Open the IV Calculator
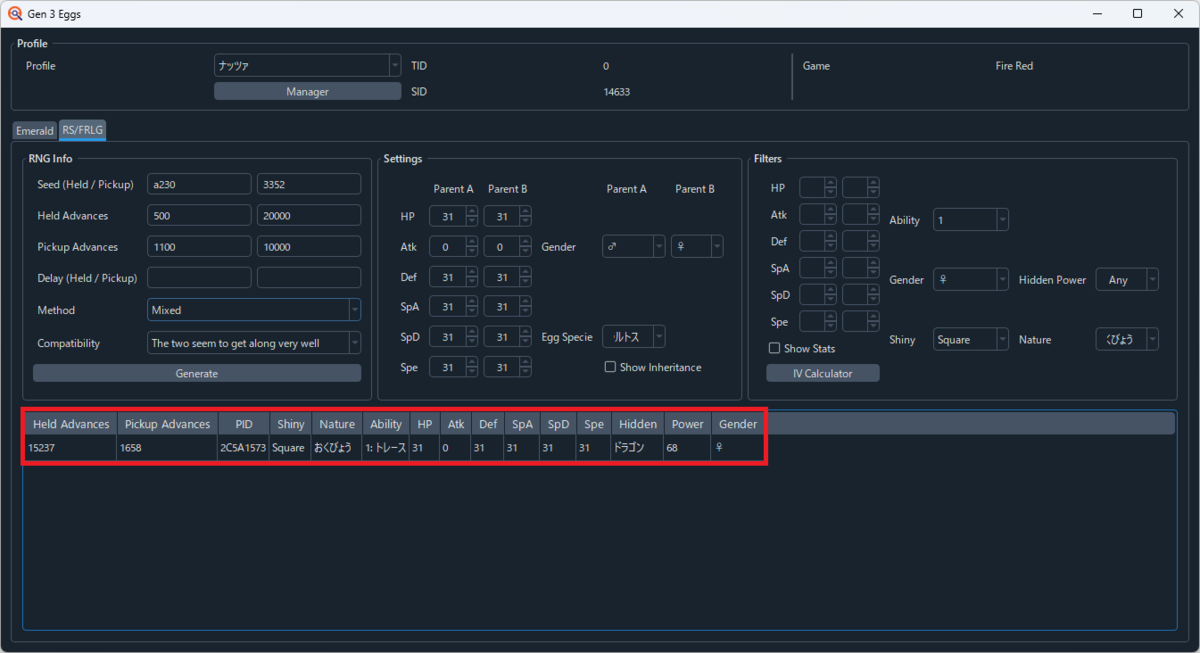Image resolution: width=1200 pixels, height=653 pixels. coord(823,373)
